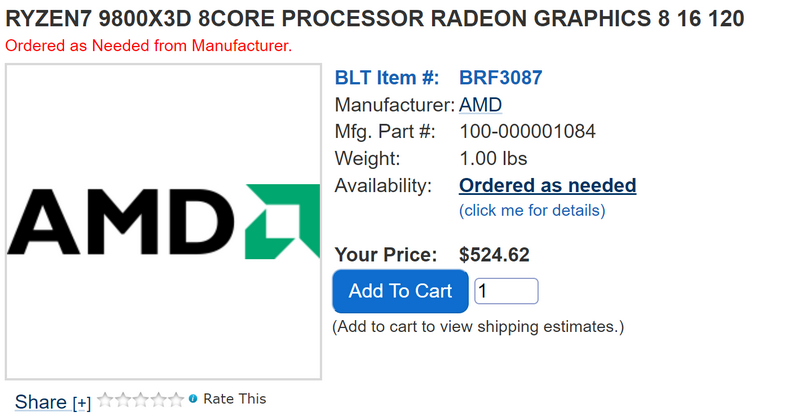Click the second rating star
The image size is (800, 419).
[x=123, y=400]
